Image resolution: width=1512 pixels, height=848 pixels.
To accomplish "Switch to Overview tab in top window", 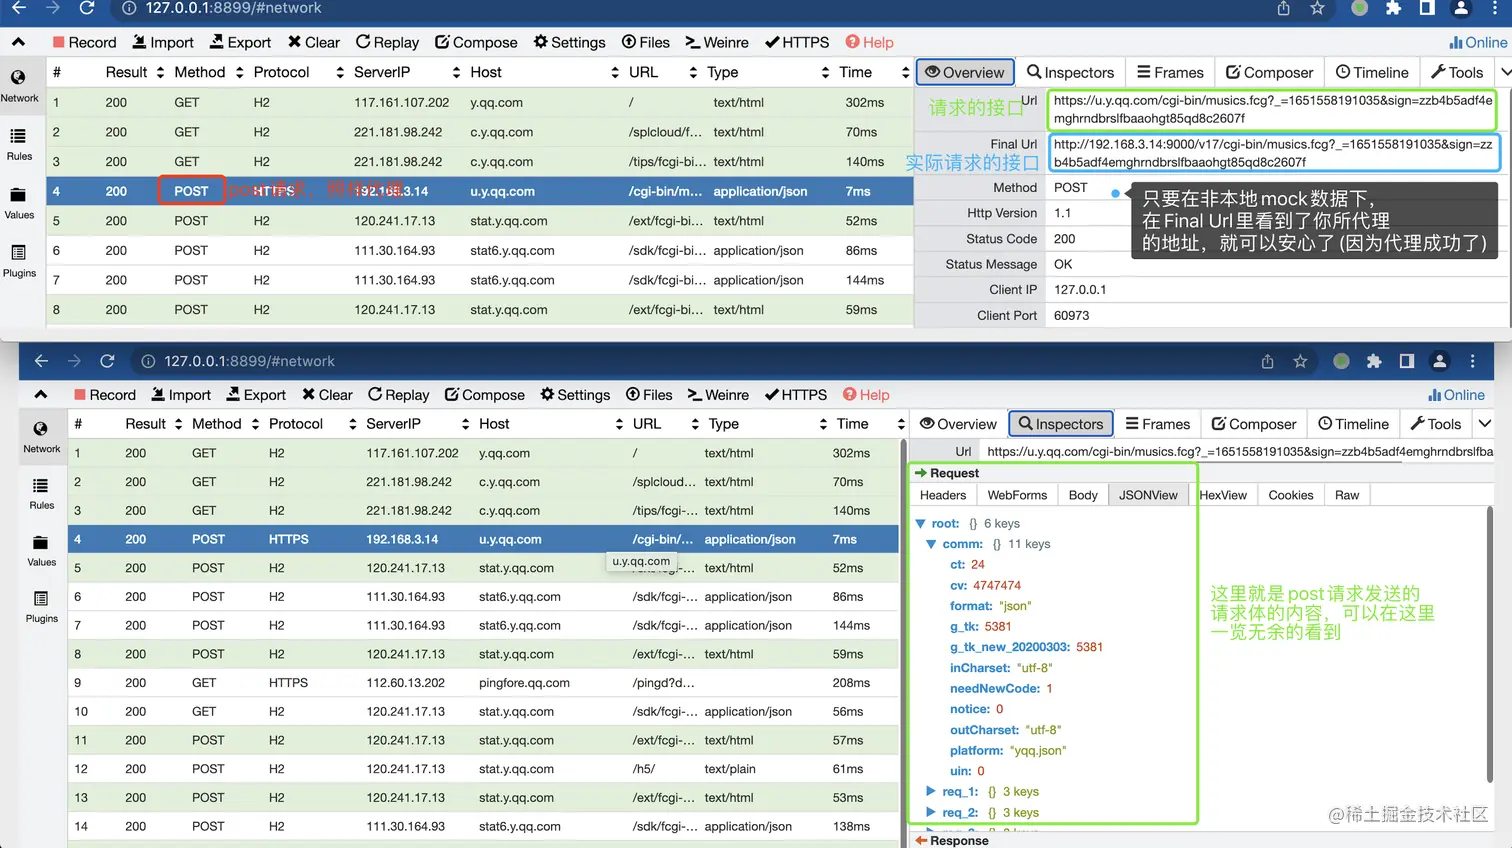I will pos(965,72).
